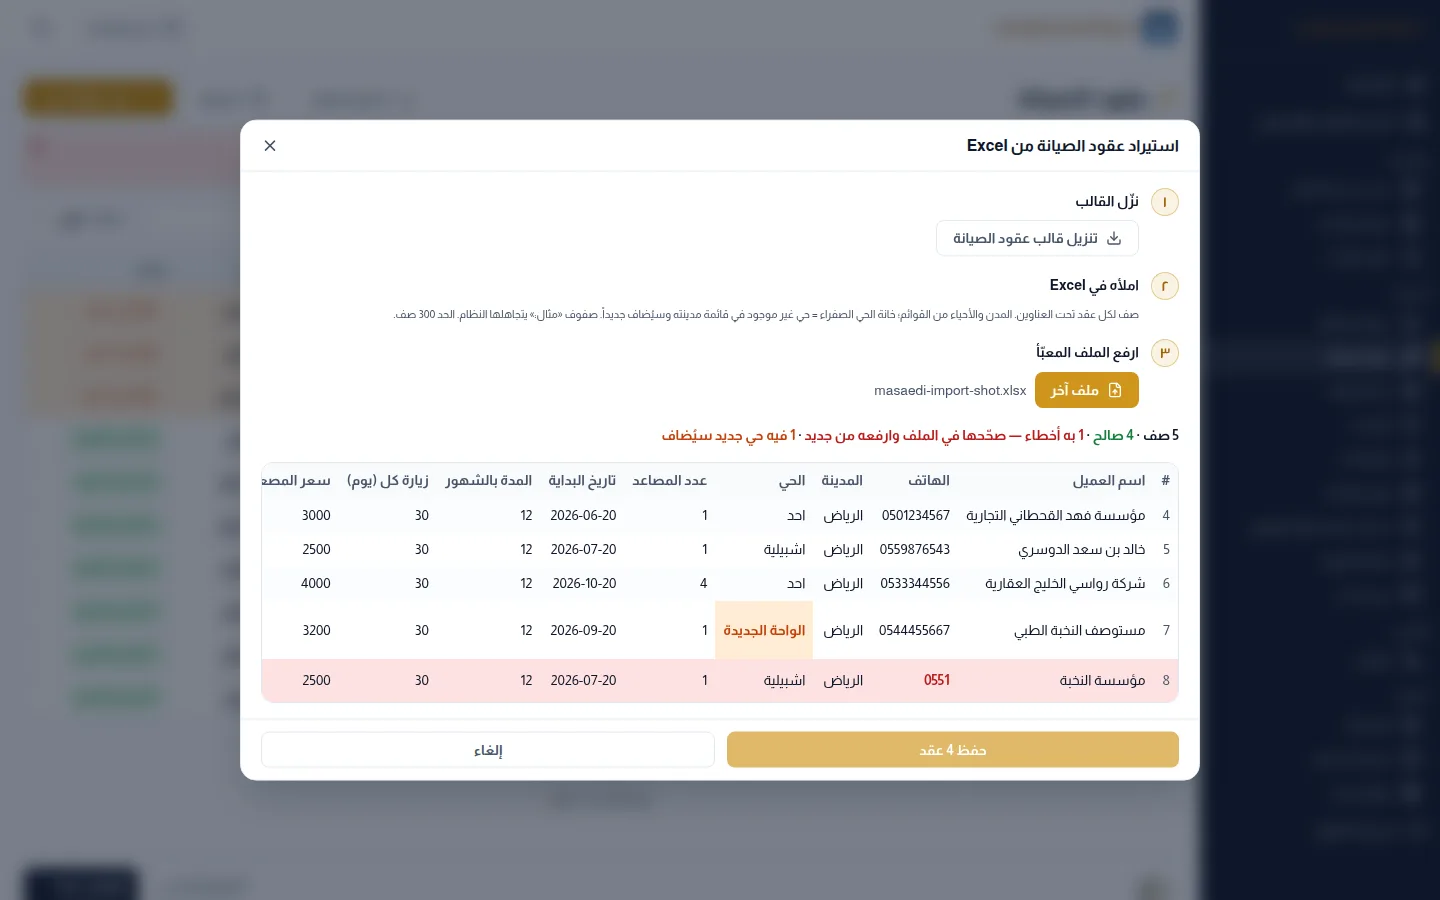Click the file upload icon in ملف آخر
Image resolution: width=1440 pixels, height=900 pixels.
click(1115, 390)
